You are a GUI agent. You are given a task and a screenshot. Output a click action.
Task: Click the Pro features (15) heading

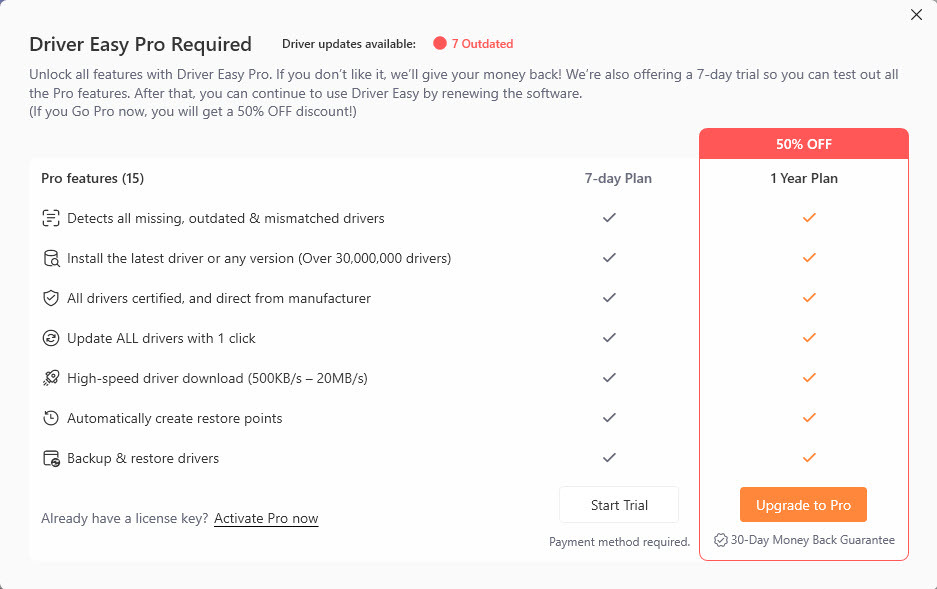[93, 178]
